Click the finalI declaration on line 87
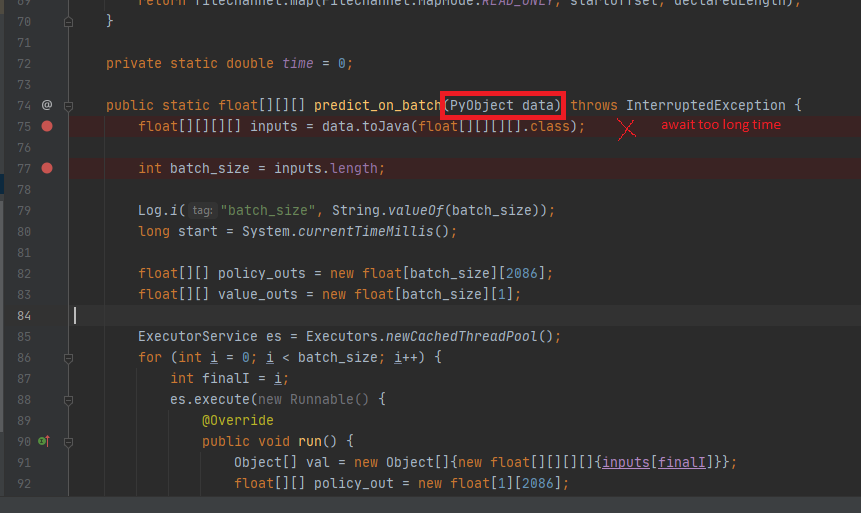 tap(226, 378)
